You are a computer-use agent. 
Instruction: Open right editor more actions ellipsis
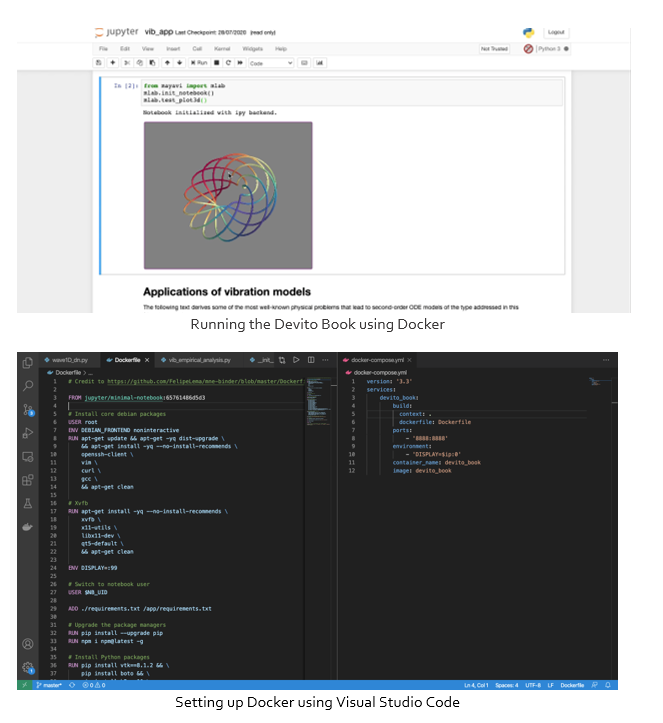point(606,360)
